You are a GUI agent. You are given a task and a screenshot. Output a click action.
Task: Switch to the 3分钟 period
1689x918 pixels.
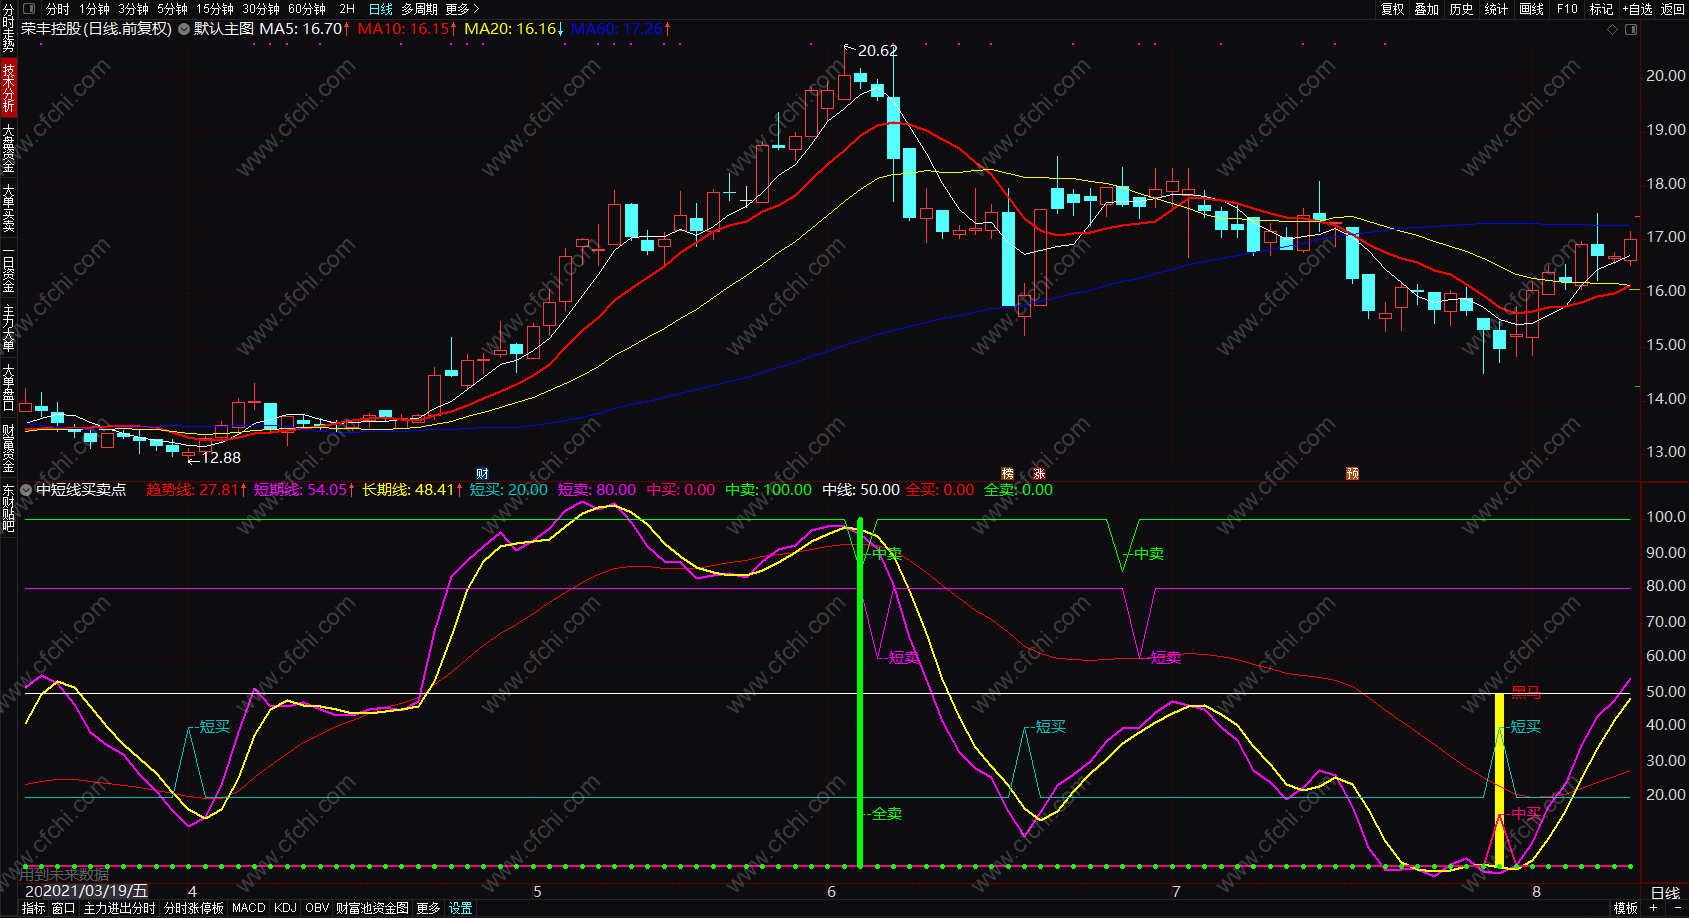(133, 9)
